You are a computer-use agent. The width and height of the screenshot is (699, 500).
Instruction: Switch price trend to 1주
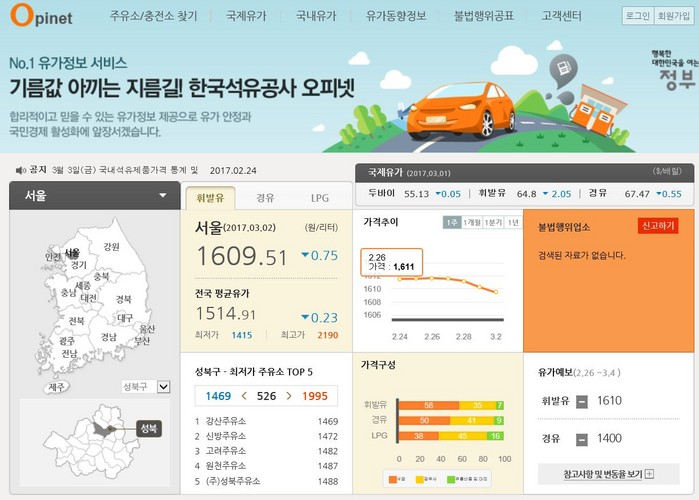[x=452, y=223]
